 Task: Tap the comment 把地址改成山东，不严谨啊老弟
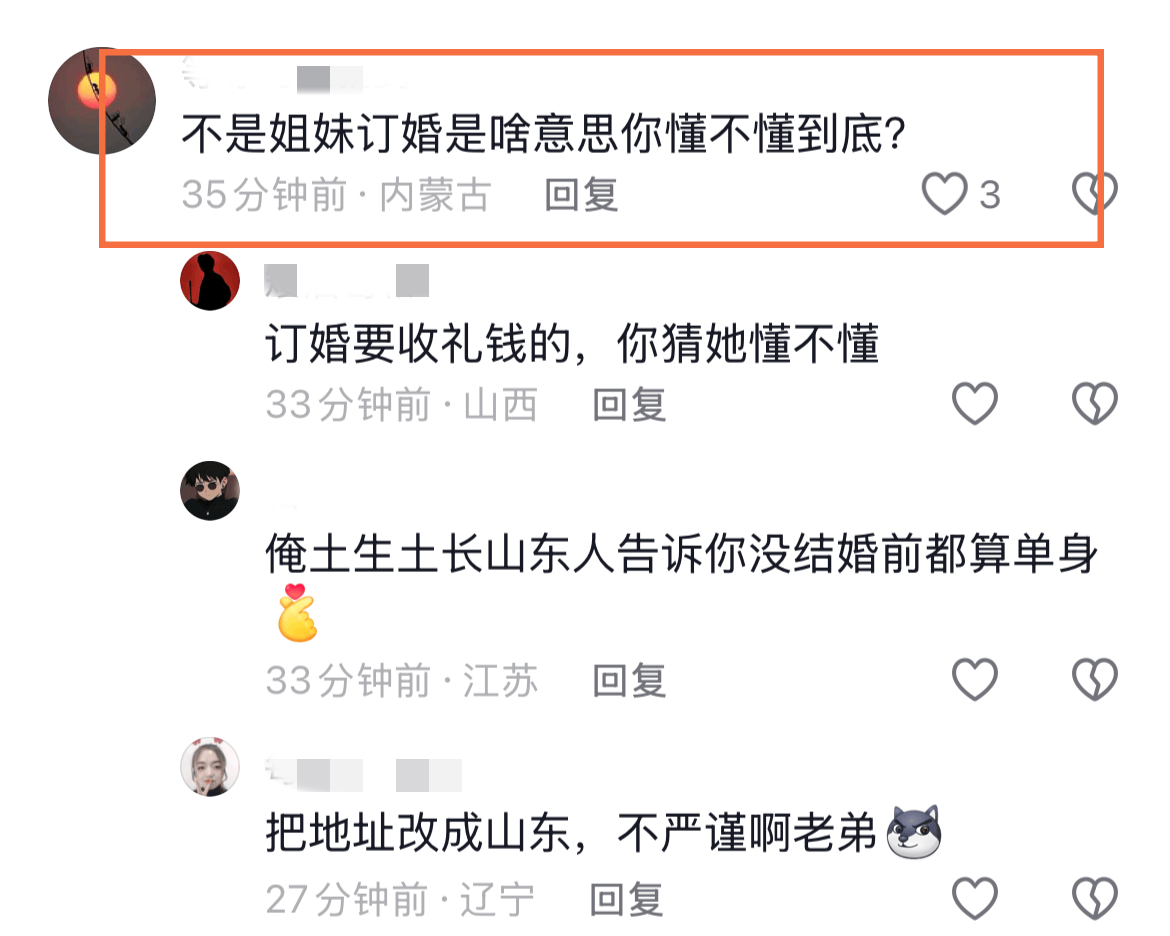pos(603,832)
